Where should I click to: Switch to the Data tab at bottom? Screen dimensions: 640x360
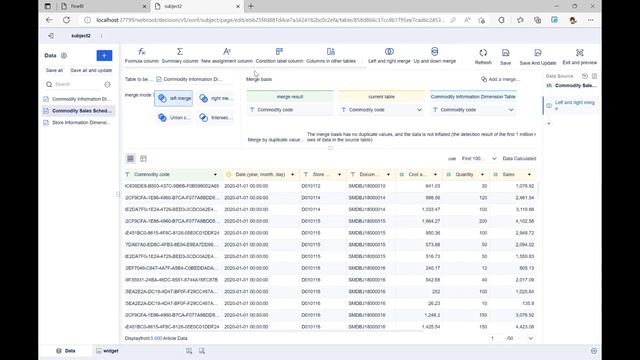tap(66, 351)
